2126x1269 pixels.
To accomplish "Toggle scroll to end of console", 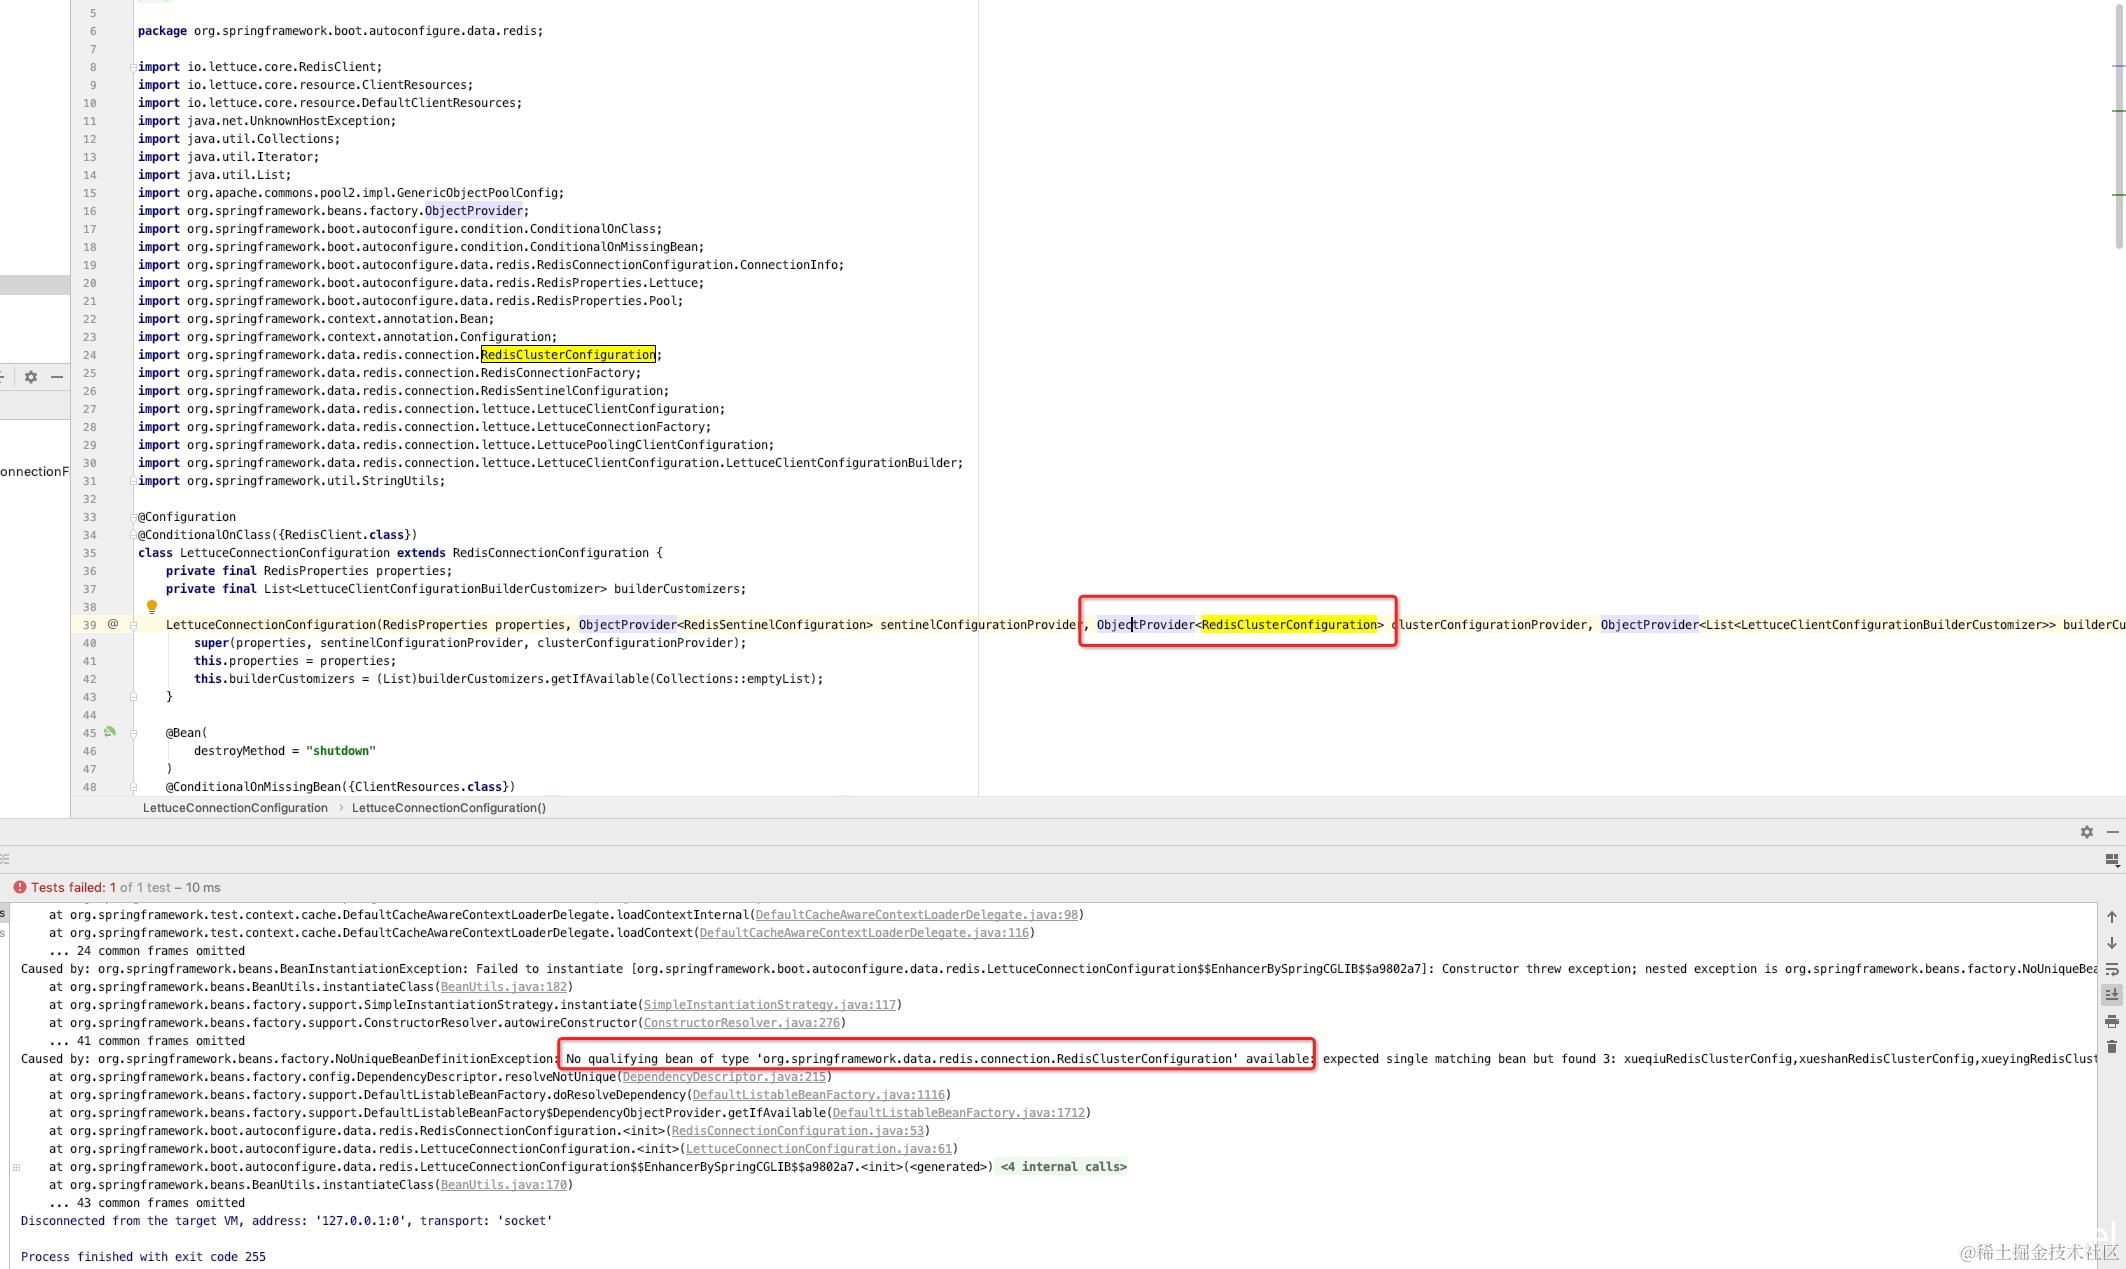I will (x=2111, y=995).
